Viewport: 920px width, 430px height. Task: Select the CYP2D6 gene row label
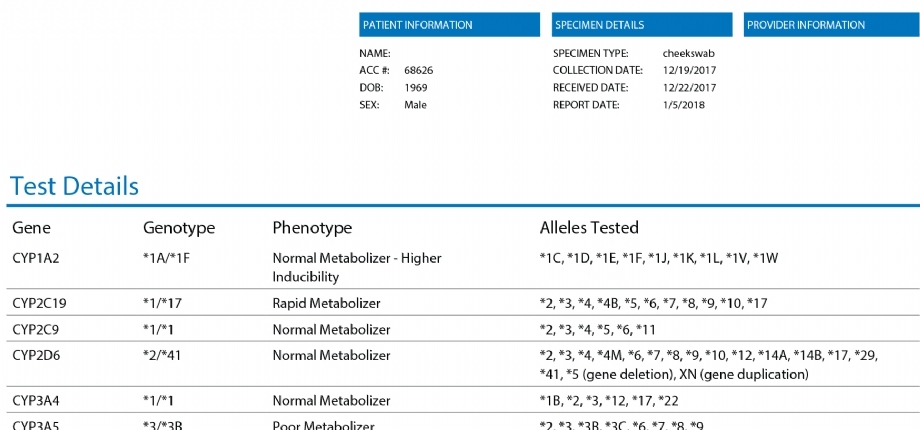(36, 355)
